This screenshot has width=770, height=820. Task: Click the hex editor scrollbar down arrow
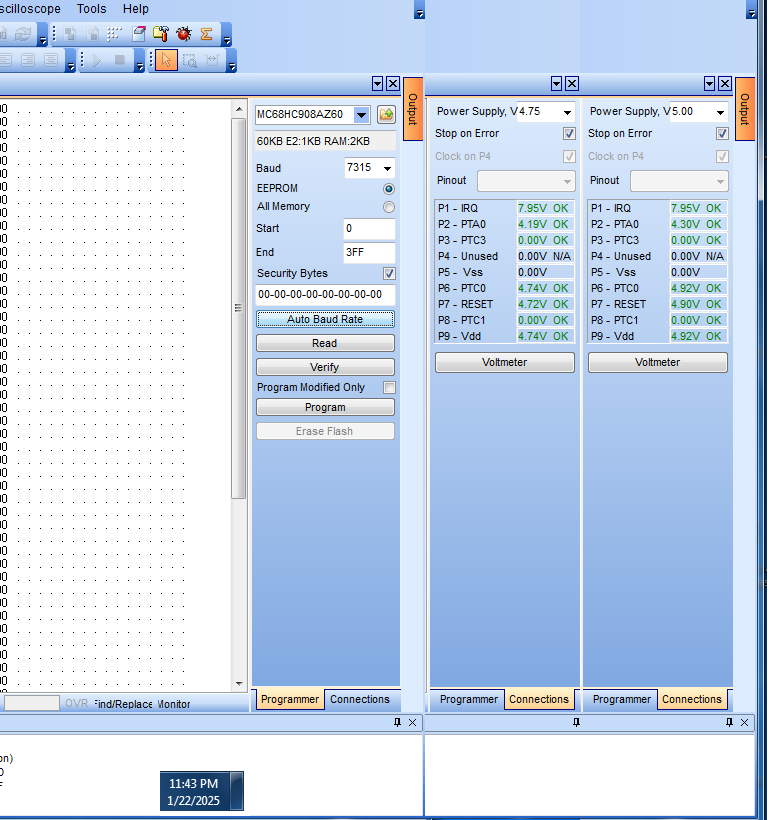239,684
